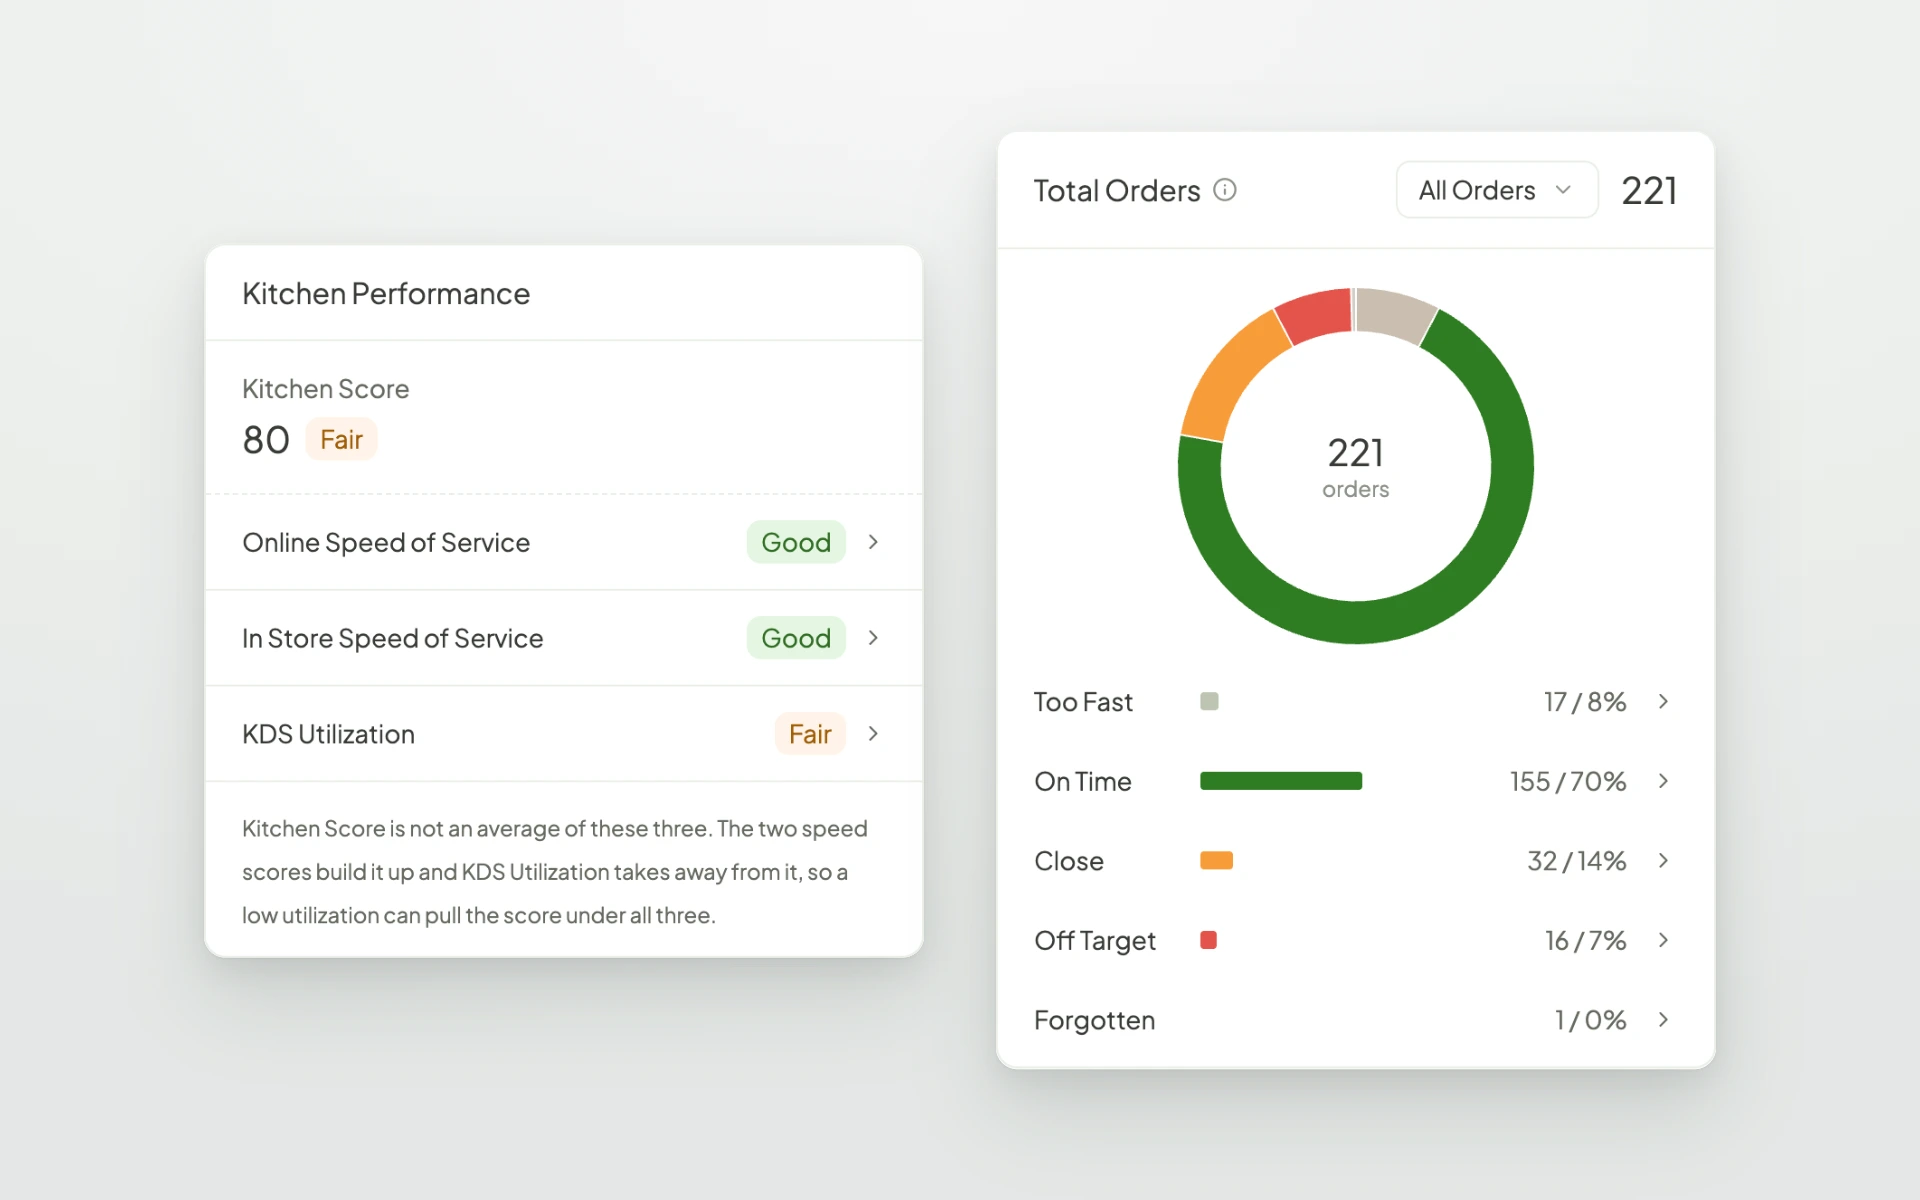This screenshot has width=1920, height=1200.
Task: Click the 155 / 70% value
Action: [1568, 781]
